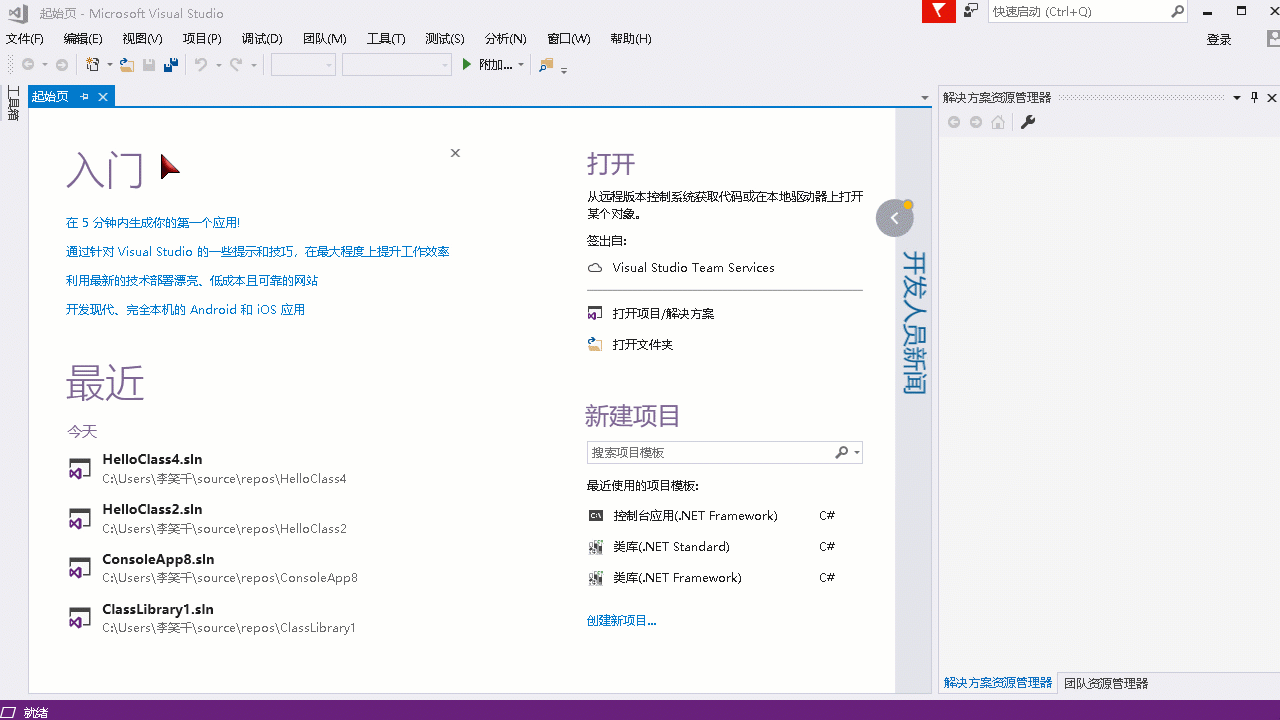This screenshot has height=720, width=1280.
Task: Click the Solution Explorer Back icon
Action: (954, 122)
